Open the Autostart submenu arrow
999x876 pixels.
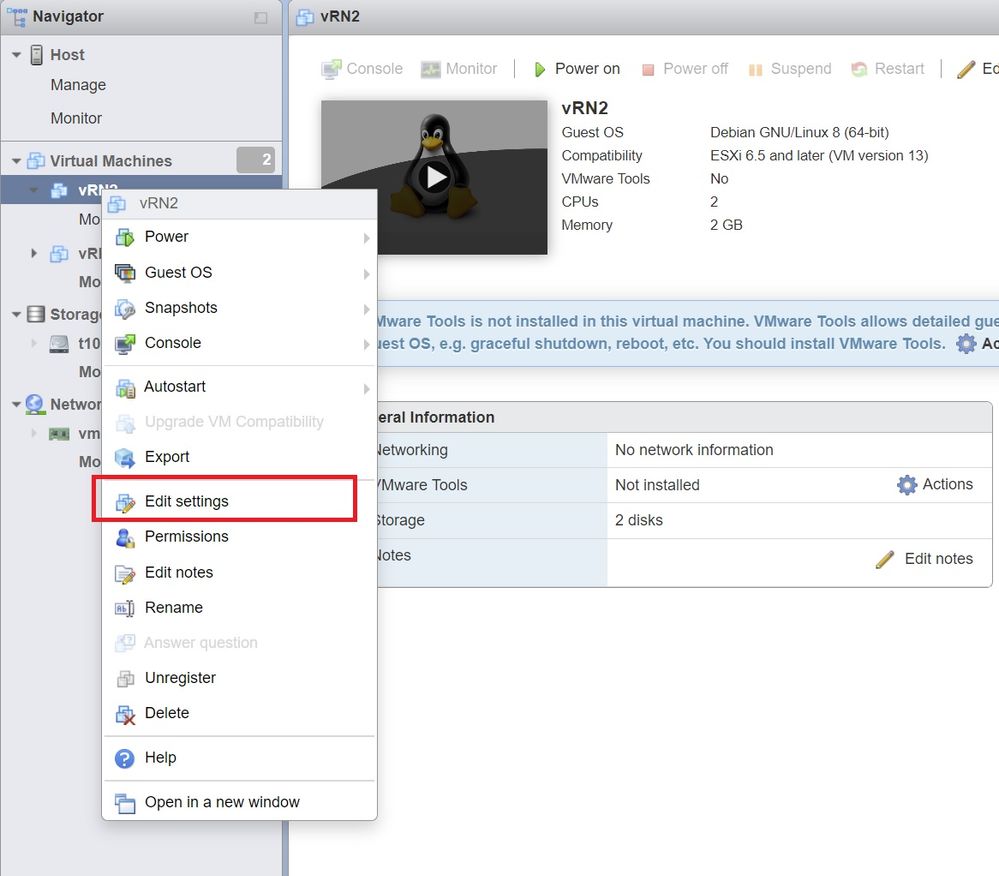(366, 388)
